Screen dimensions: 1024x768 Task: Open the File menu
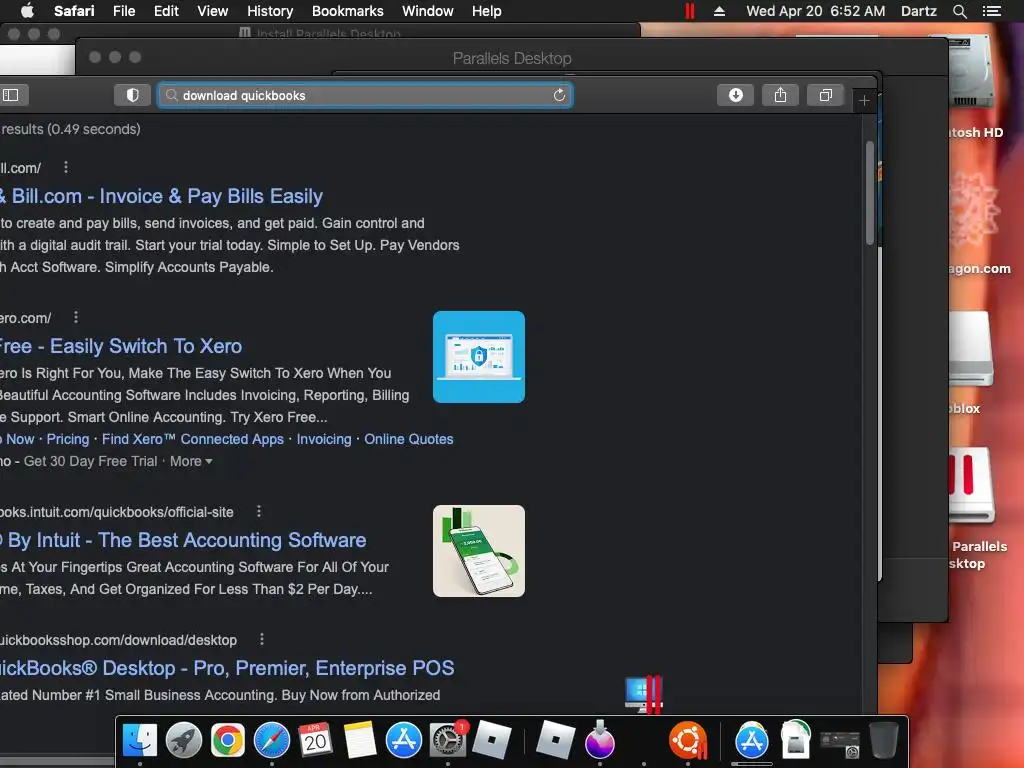124,11
